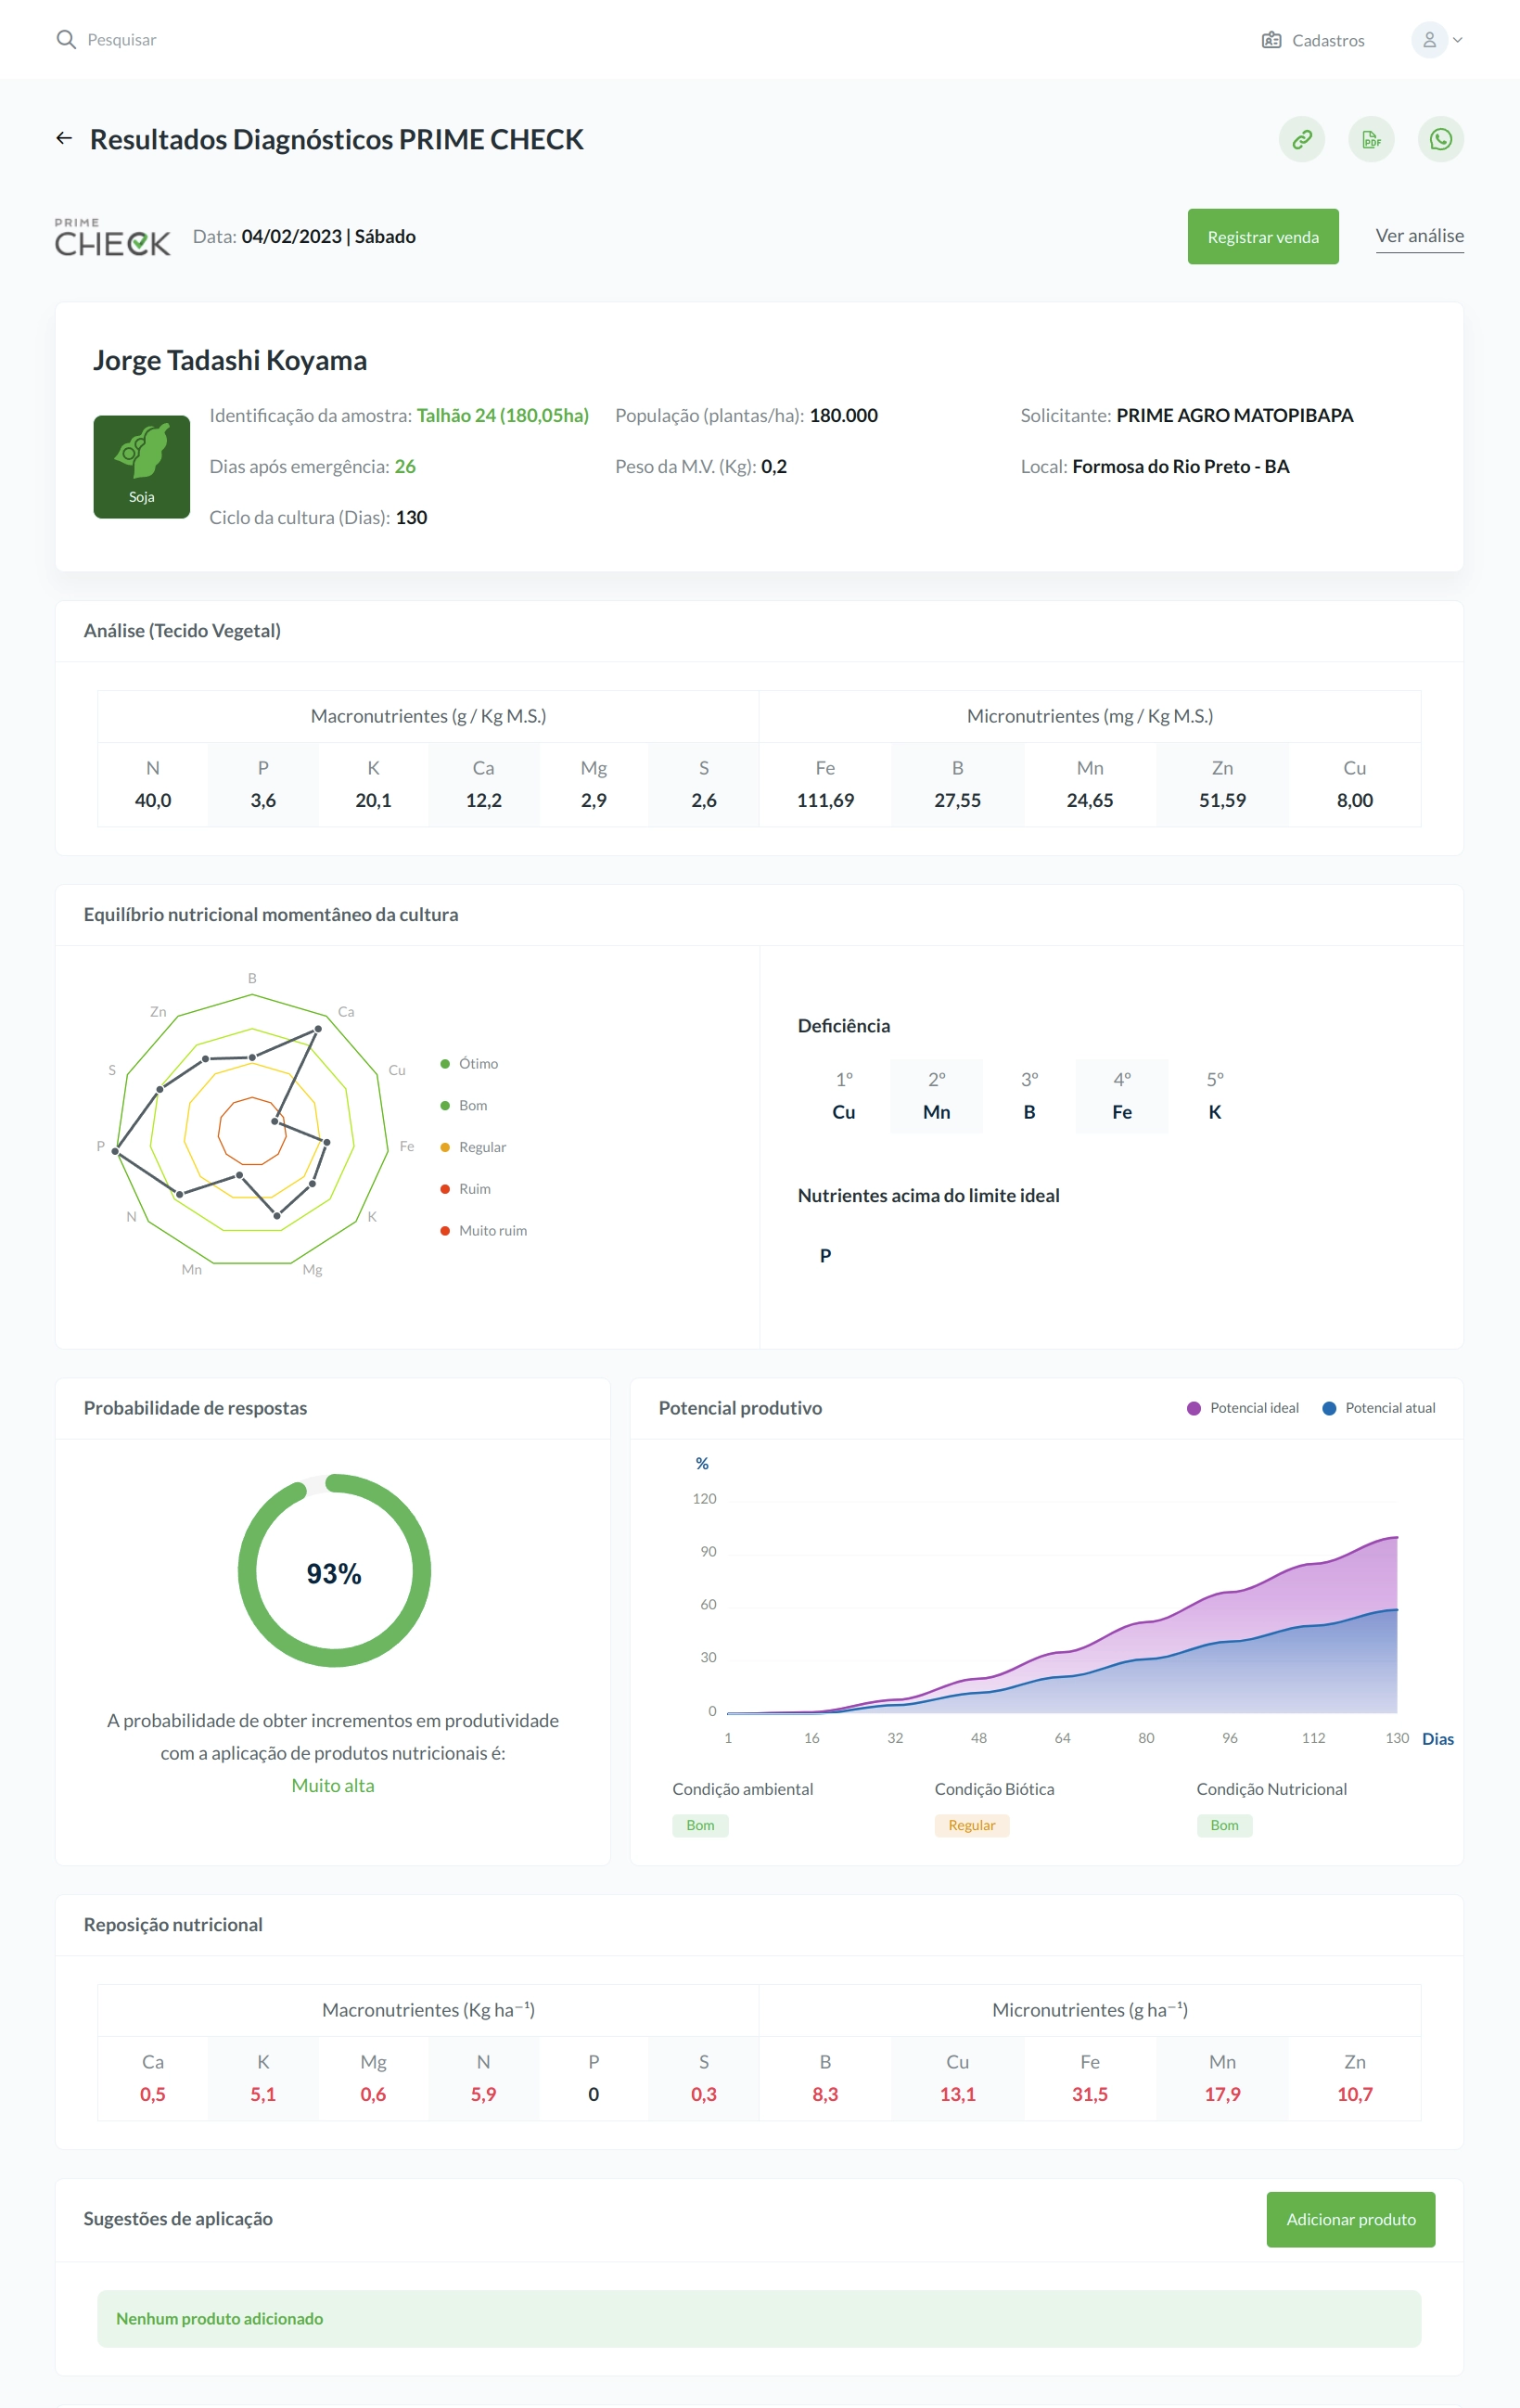1520x2408 pixels.
Task: Share results via the WhatsApp icon
Action: pyautogui.click(x=1440, y=139)
